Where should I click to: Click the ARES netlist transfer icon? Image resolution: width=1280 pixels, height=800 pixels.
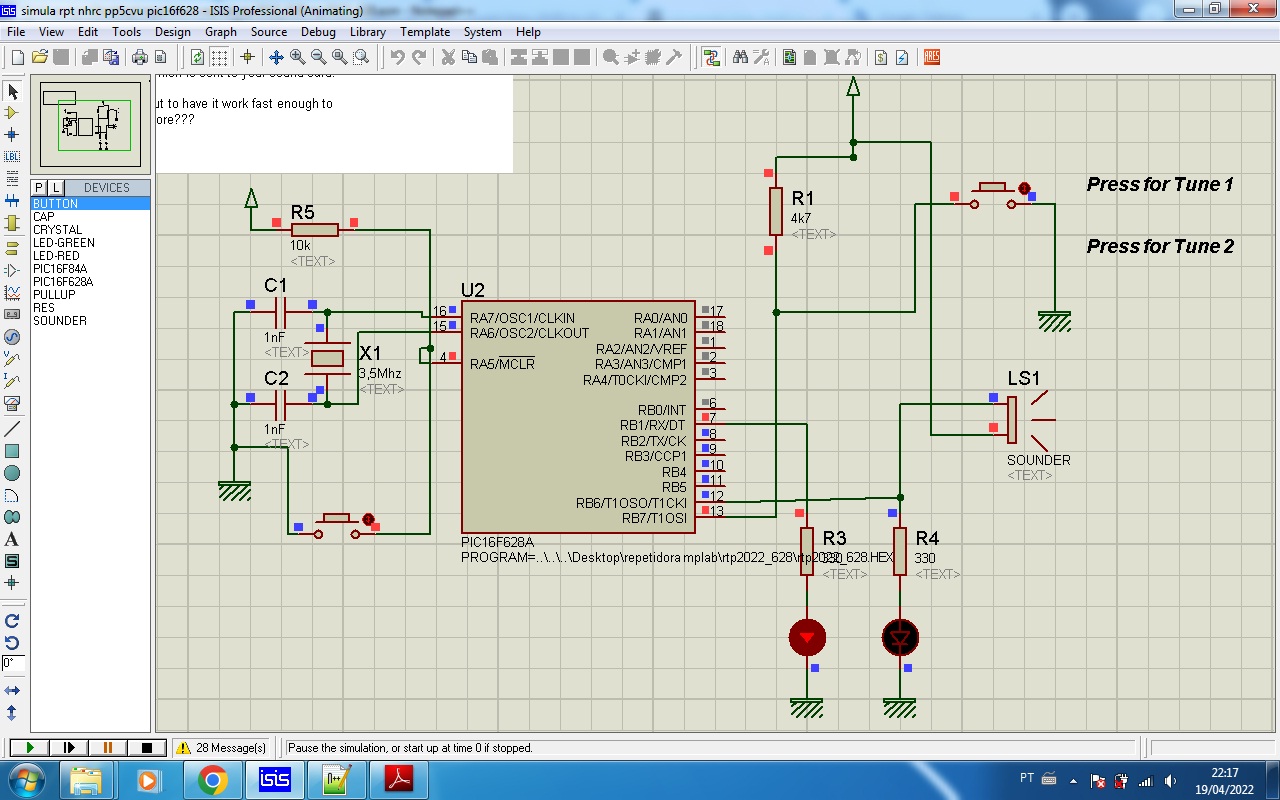pos(931,57)
